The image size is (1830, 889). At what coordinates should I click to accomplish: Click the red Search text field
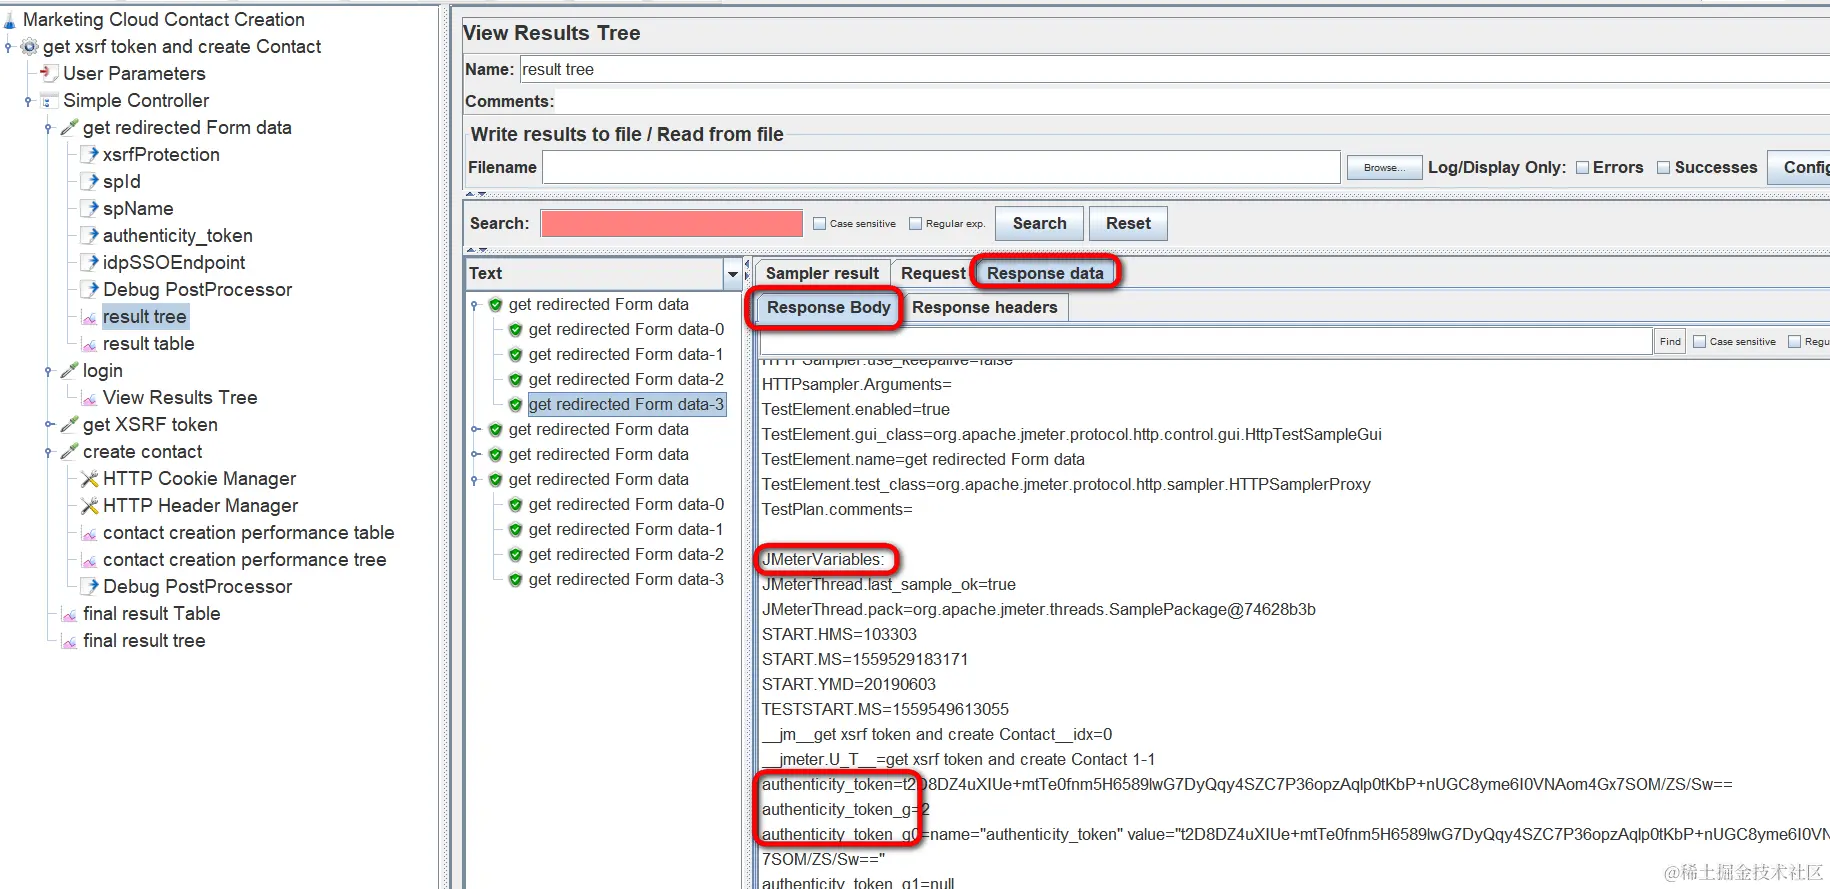tap(672, 223)
